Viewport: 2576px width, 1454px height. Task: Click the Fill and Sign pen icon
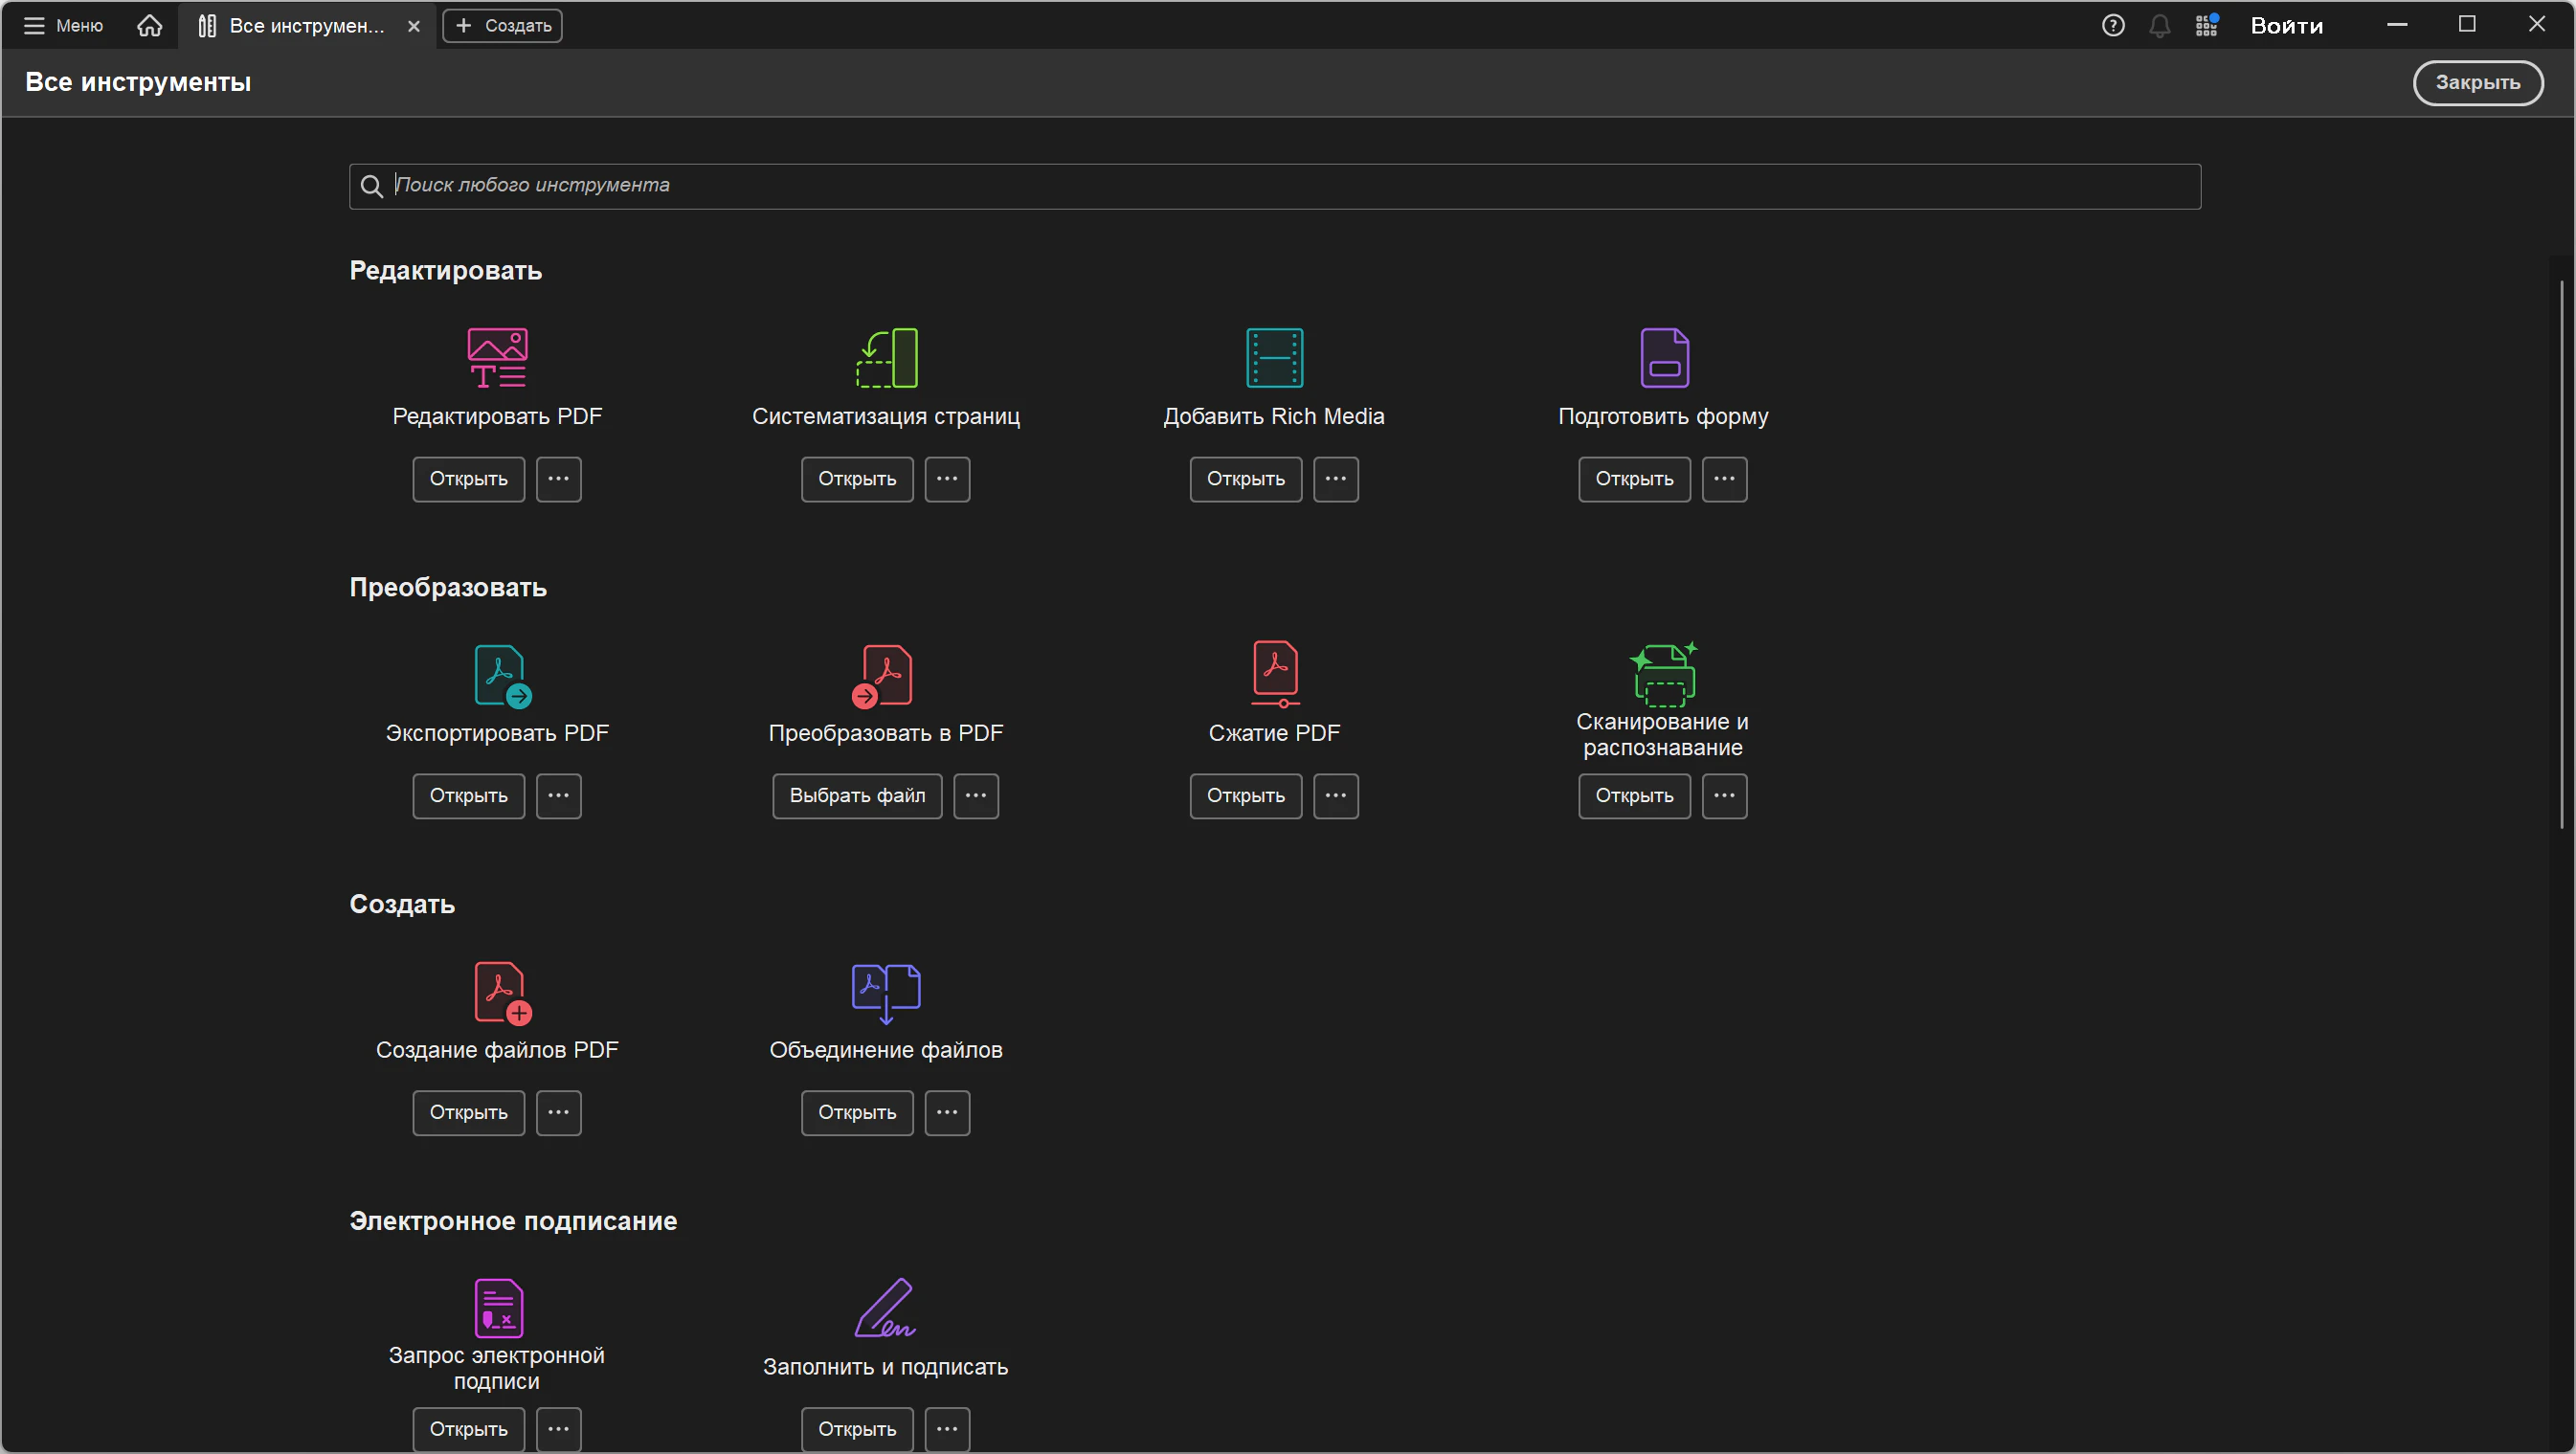click(x=886, y=1307)
